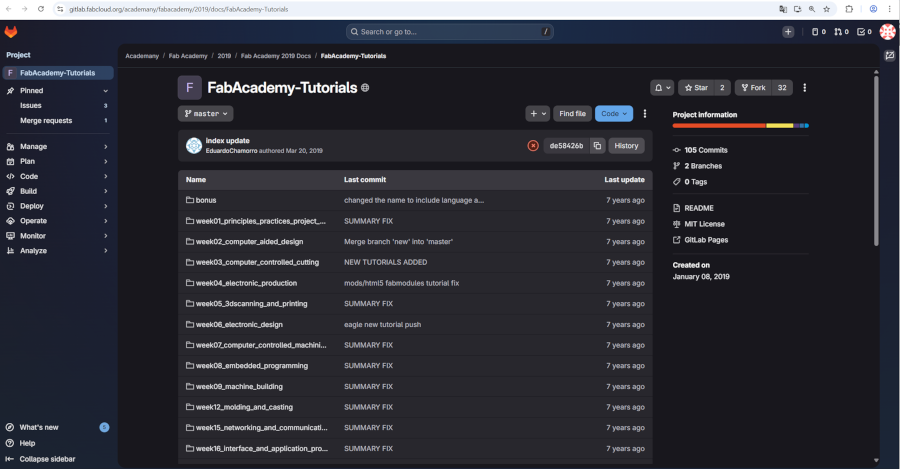This screenshot has height=469, width=900.
Task: Open the create new plus icon in top bar
Action: [x=788, y=32]
